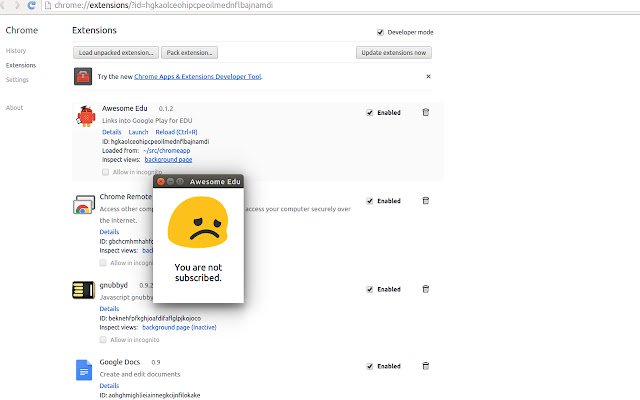This screenshot has width=640, height=400.
Task: Open the Chrome Apps developer toolbox icon
Action: point(83,76)
